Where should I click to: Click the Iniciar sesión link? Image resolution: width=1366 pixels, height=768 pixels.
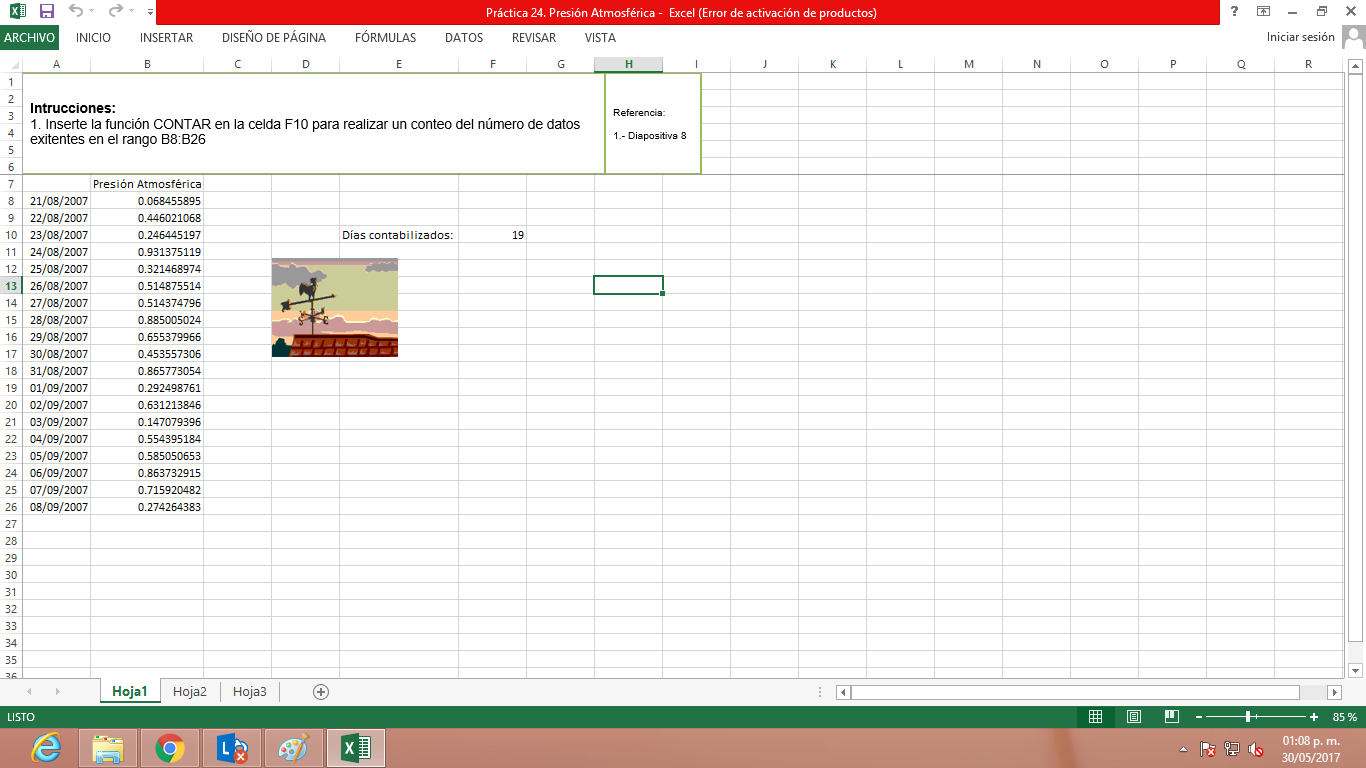coord(1300,37)
